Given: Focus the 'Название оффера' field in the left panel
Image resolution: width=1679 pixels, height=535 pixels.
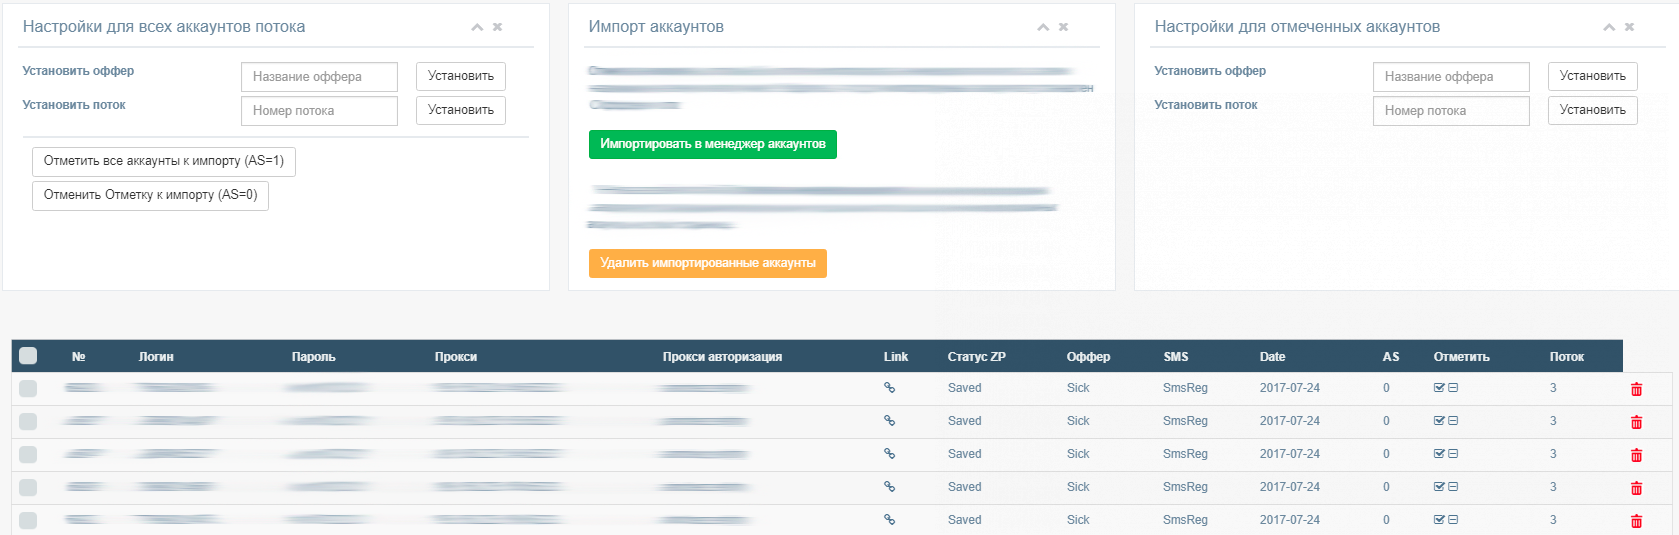Looking at the screenshot, I should [319, 77].
